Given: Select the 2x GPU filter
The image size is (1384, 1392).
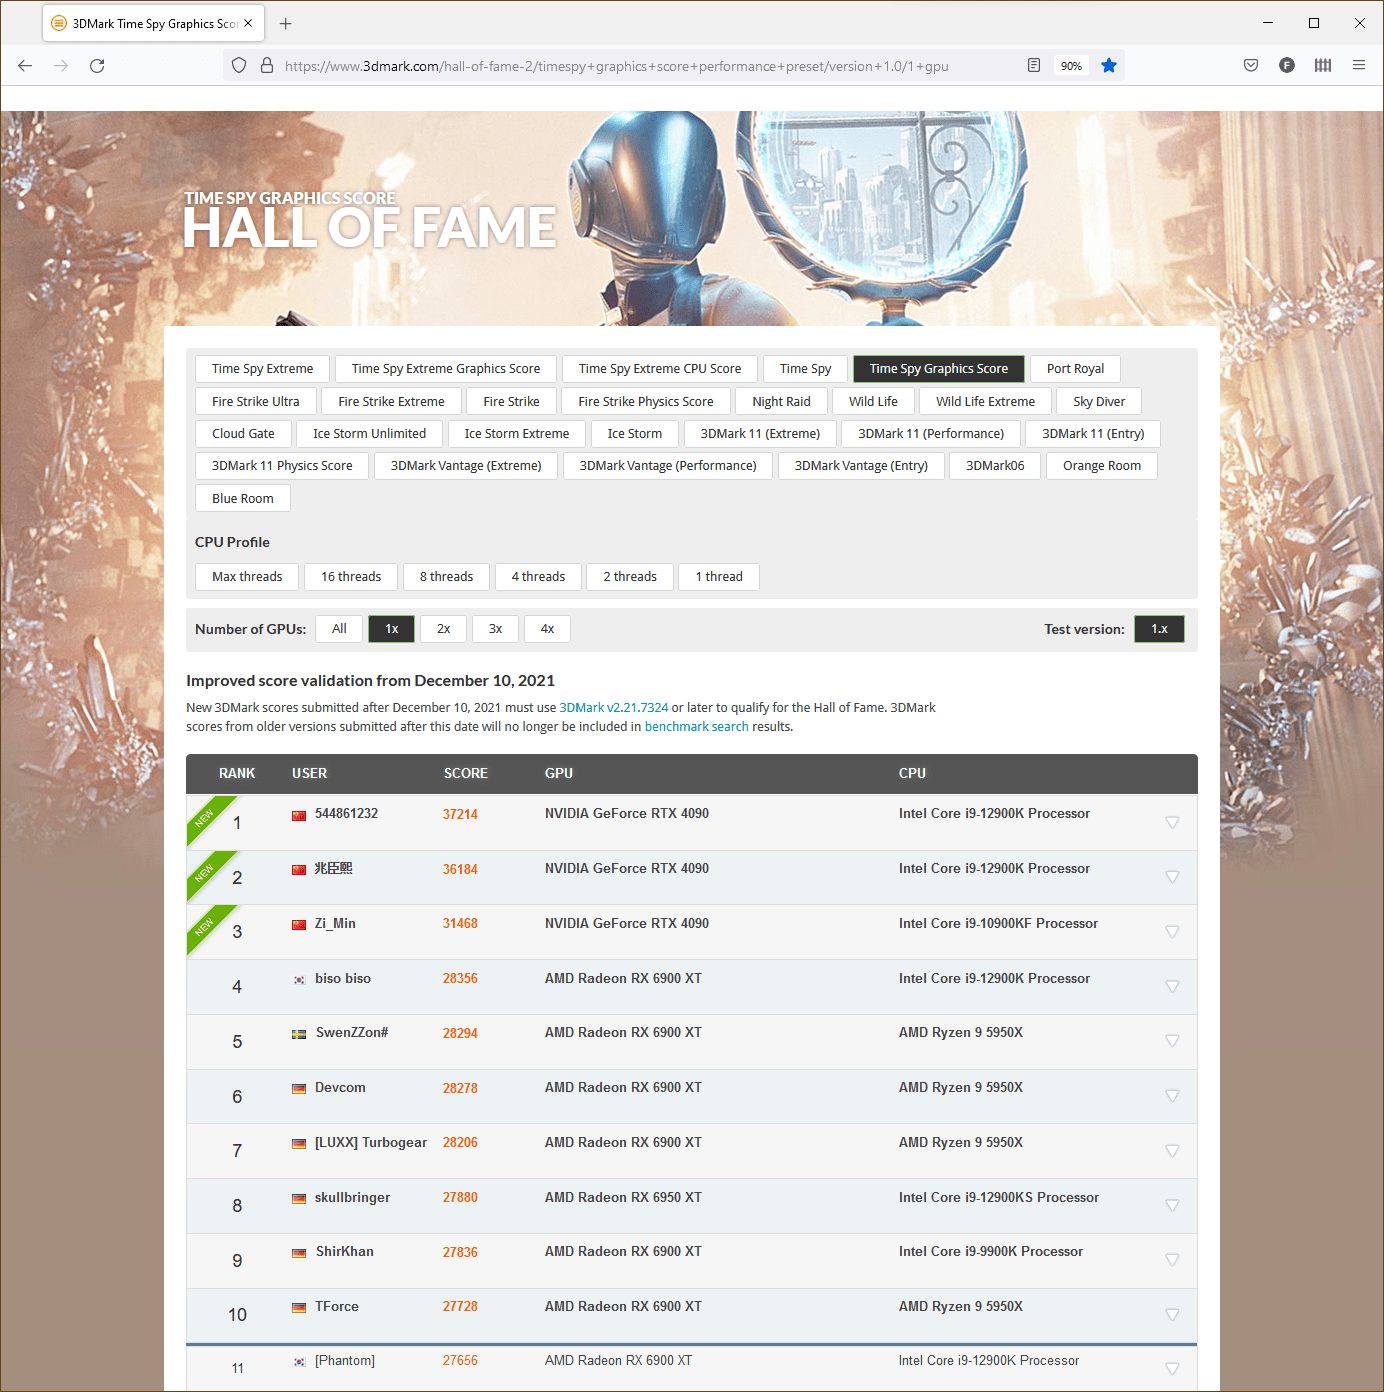Looking at the screenshot, I should click(444, 629).
